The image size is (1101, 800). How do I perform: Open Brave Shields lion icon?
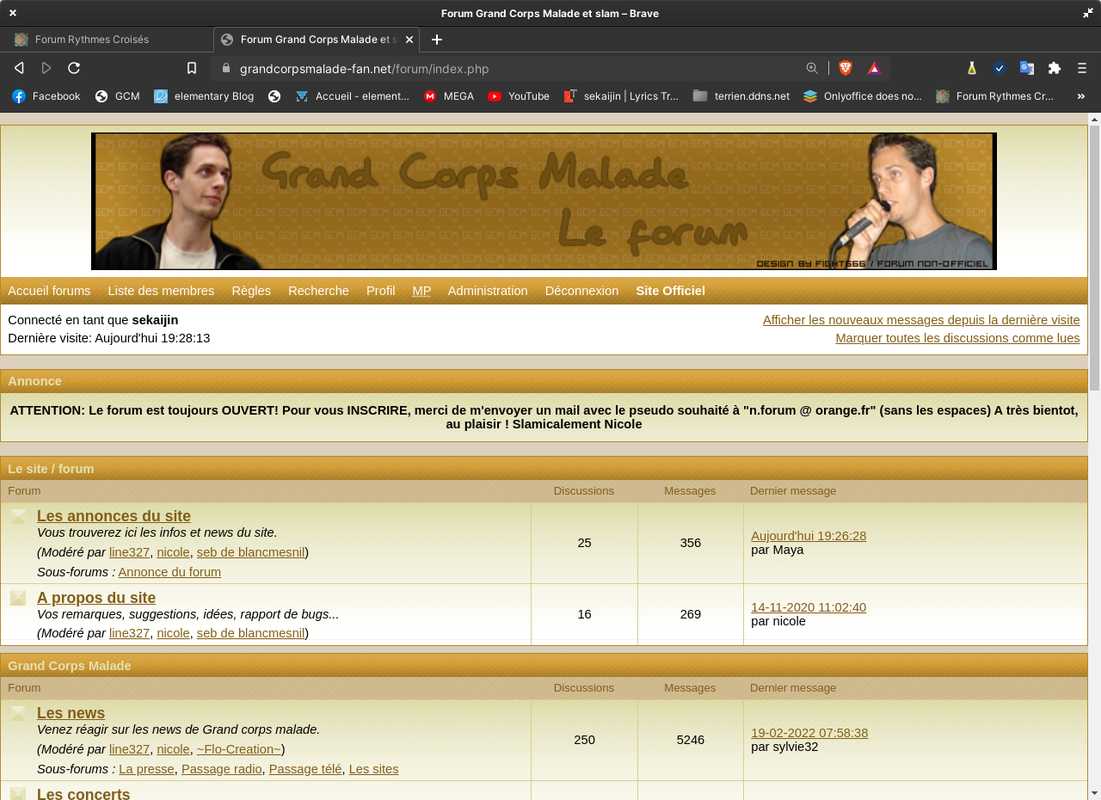point(845,68)
